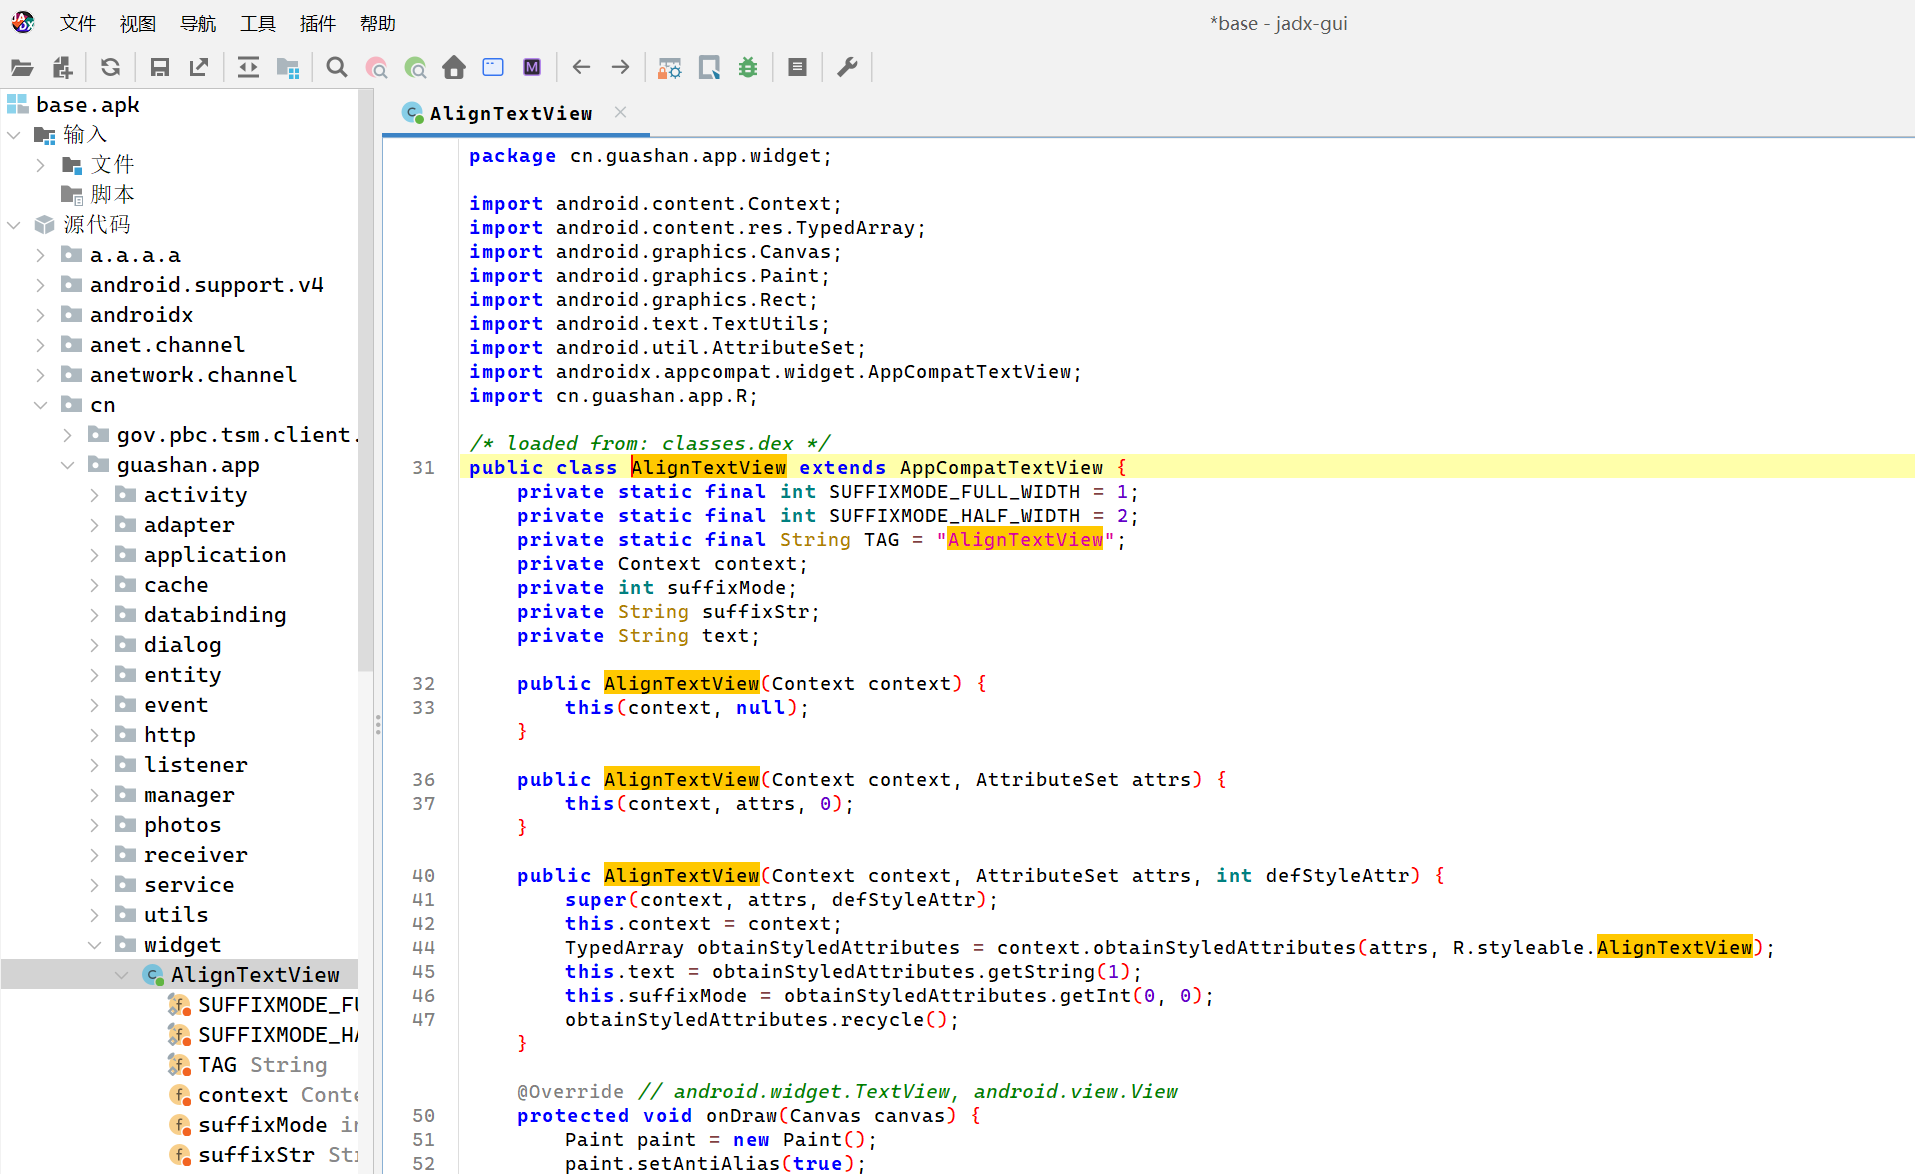This screenshot has width=1915, height=1174.
Task: Select the suffixMode field in tree
Action: tap(262, 1125)
